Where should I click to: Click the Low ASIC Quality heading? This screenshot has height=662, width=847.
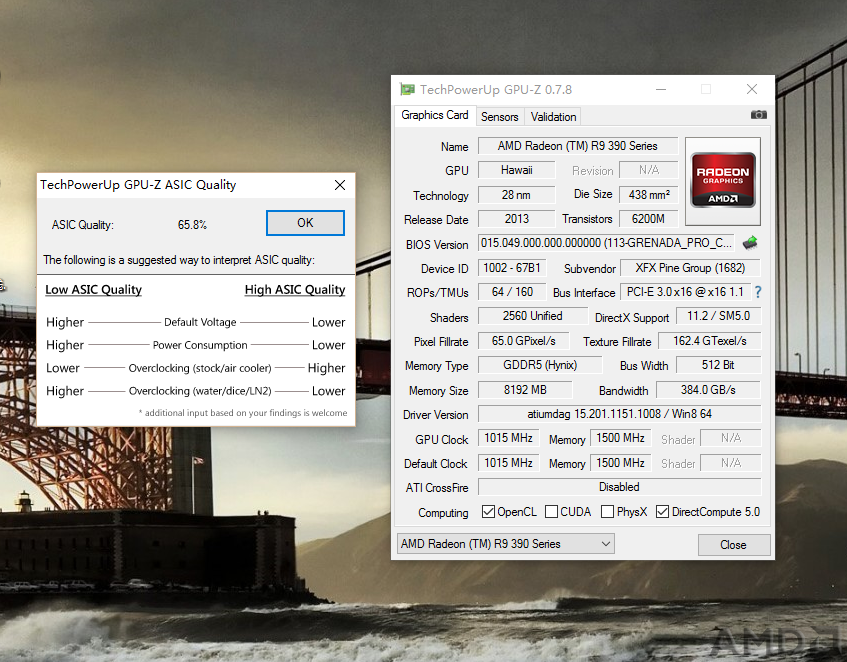[x=93, y=290]
